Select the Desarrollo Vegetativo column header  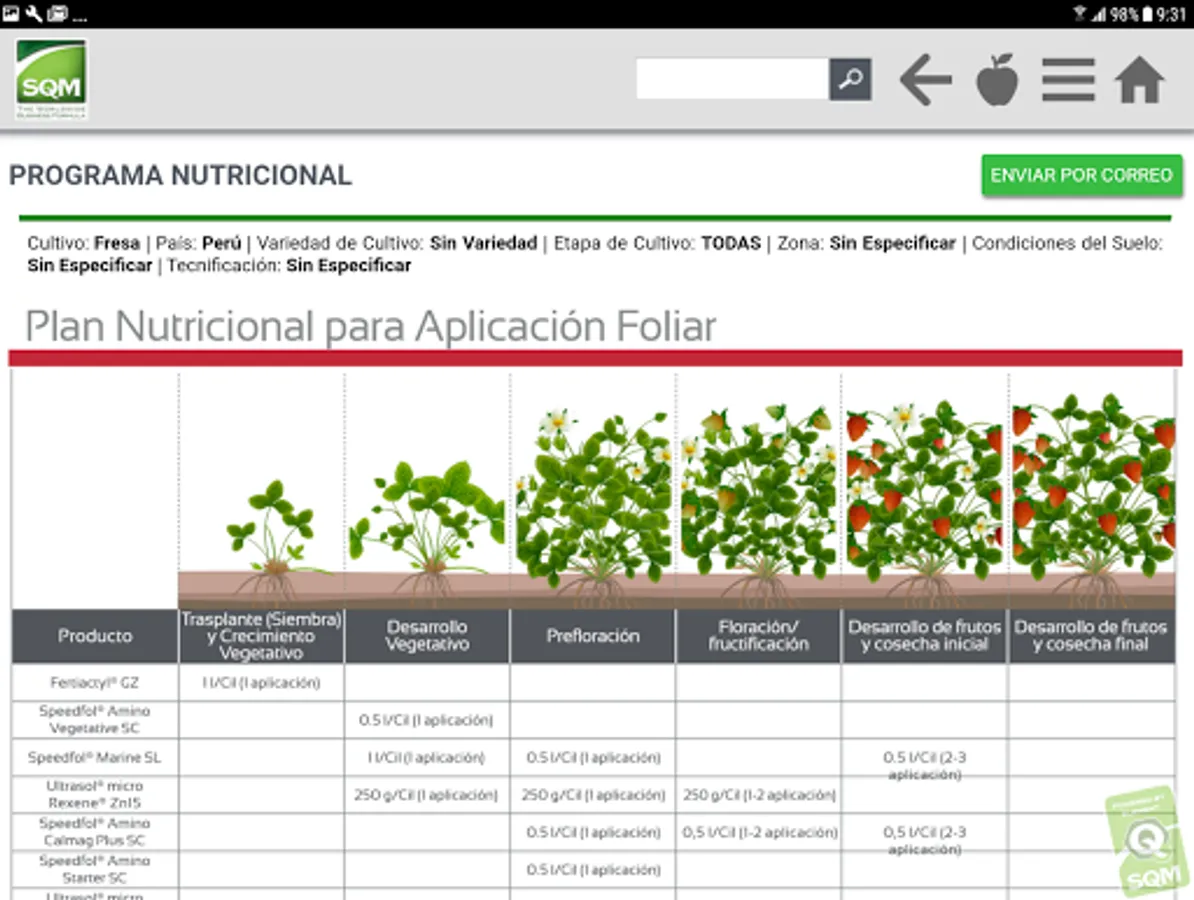click(x=427, y=636)
